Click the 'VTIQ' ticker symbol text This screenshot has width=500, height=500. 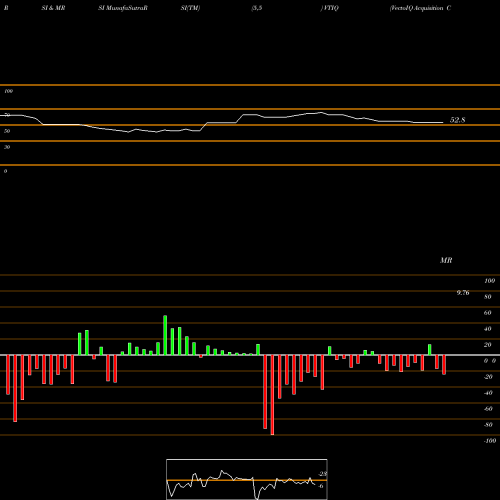[x=330, y=8]
